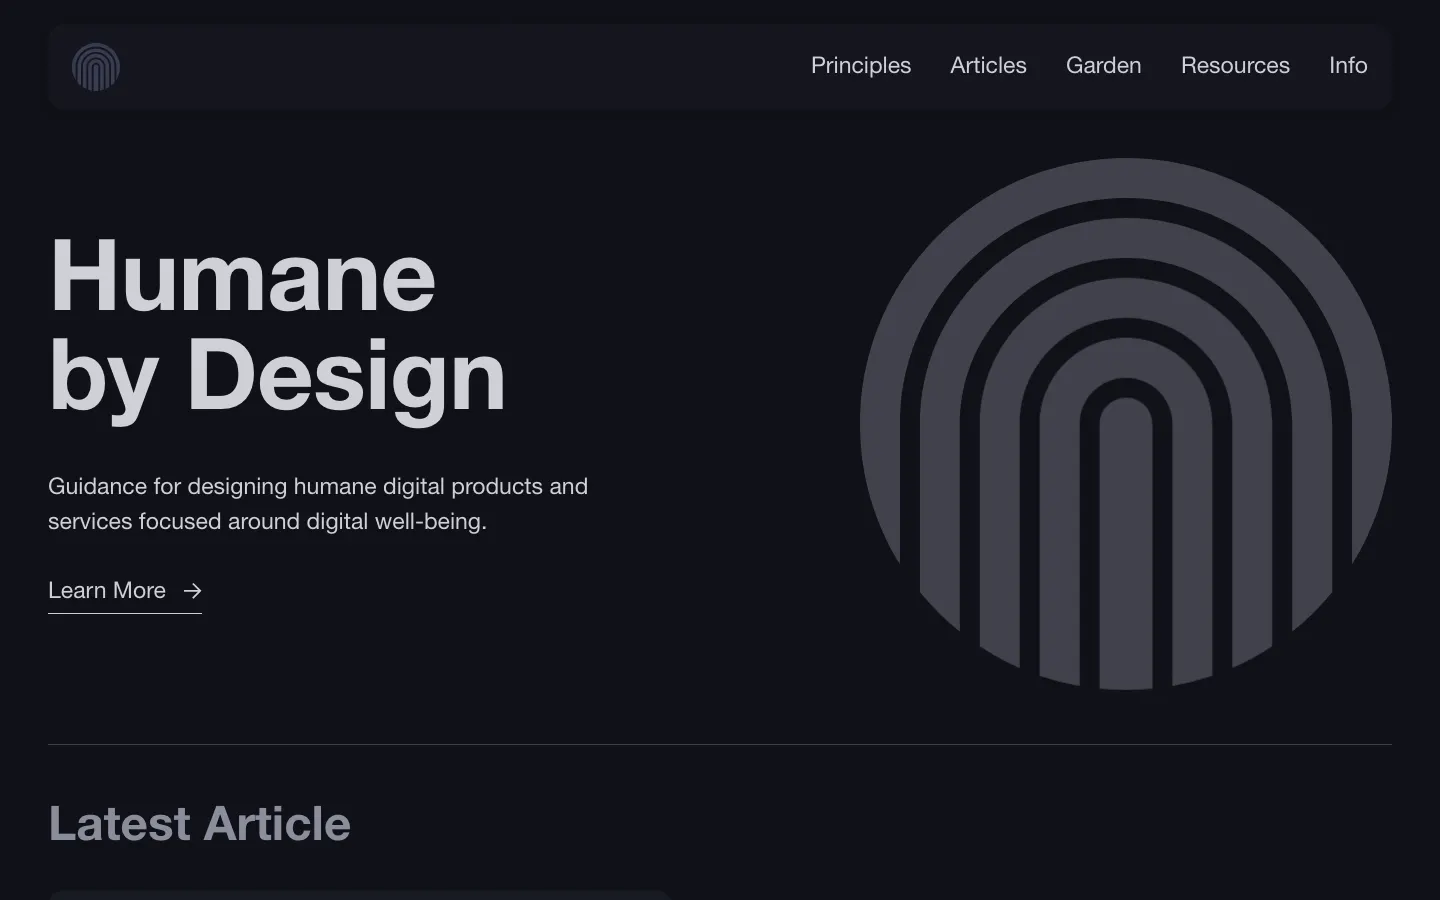Select the Info menu item
This screenshot has width=1440, height=900.
[x=1347, y=66]
